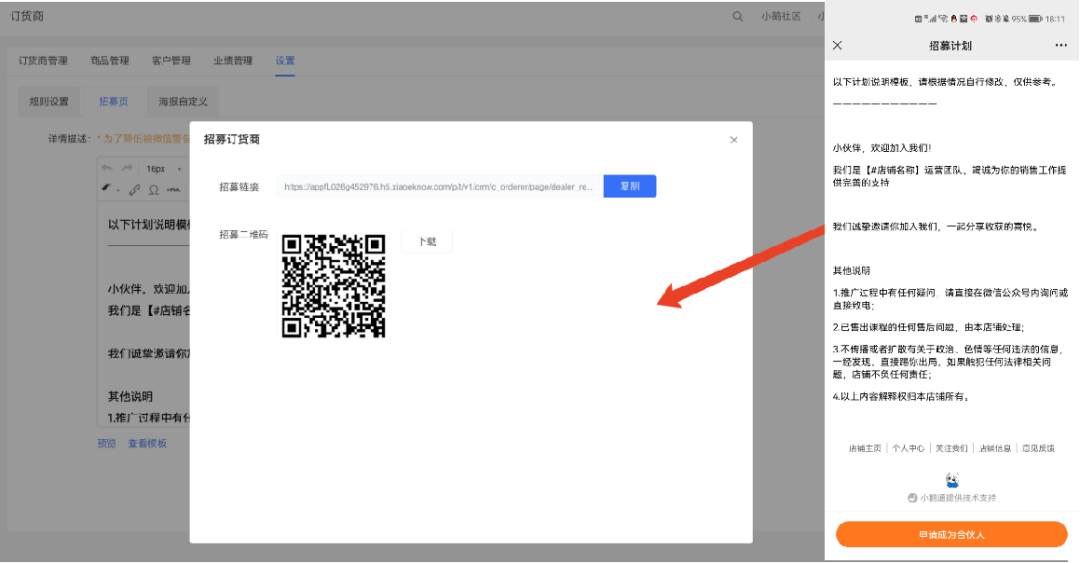Click 店铺信息 footer link in phone preview
This screenshot has height=563, width=1080.
point(995,448)
